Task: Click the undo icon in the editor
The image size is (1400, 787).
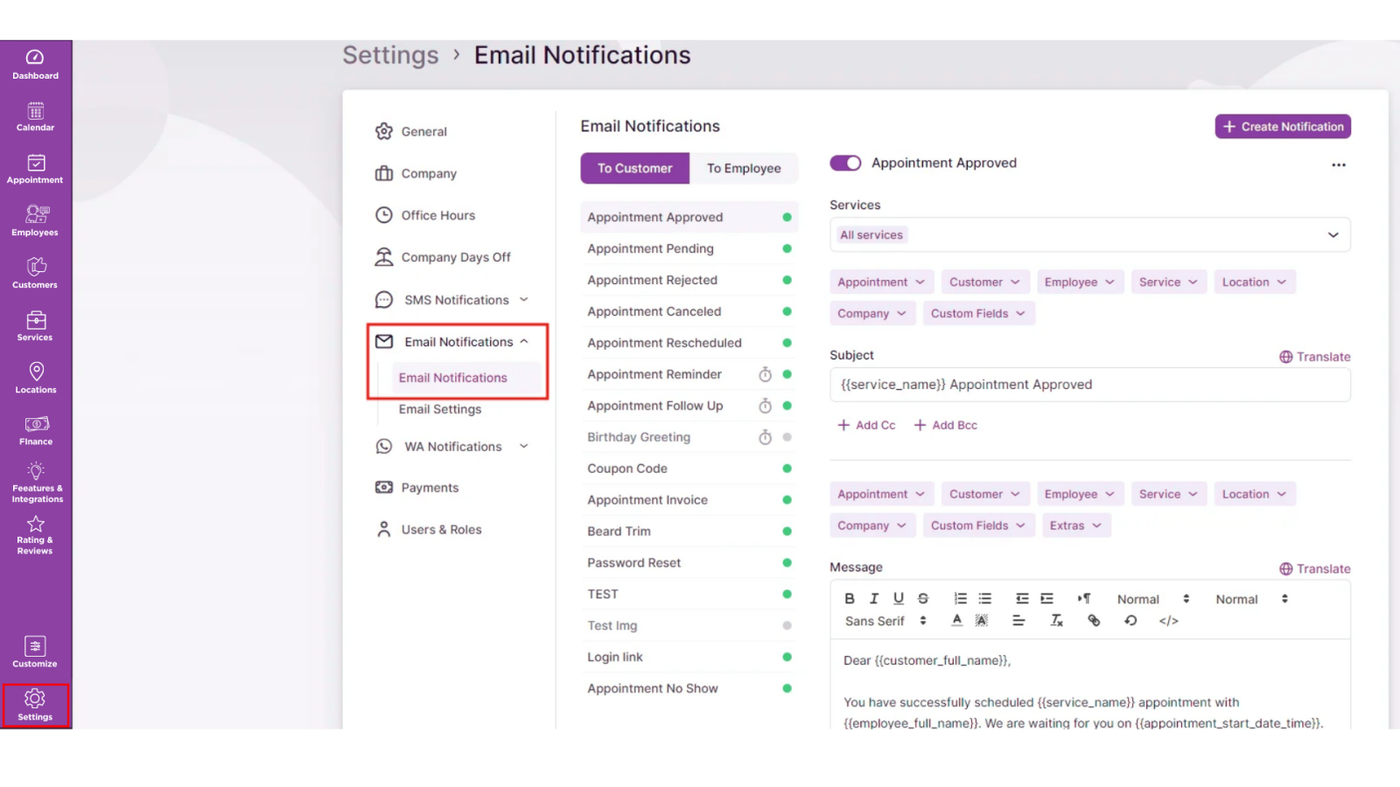Action: 1131,621
